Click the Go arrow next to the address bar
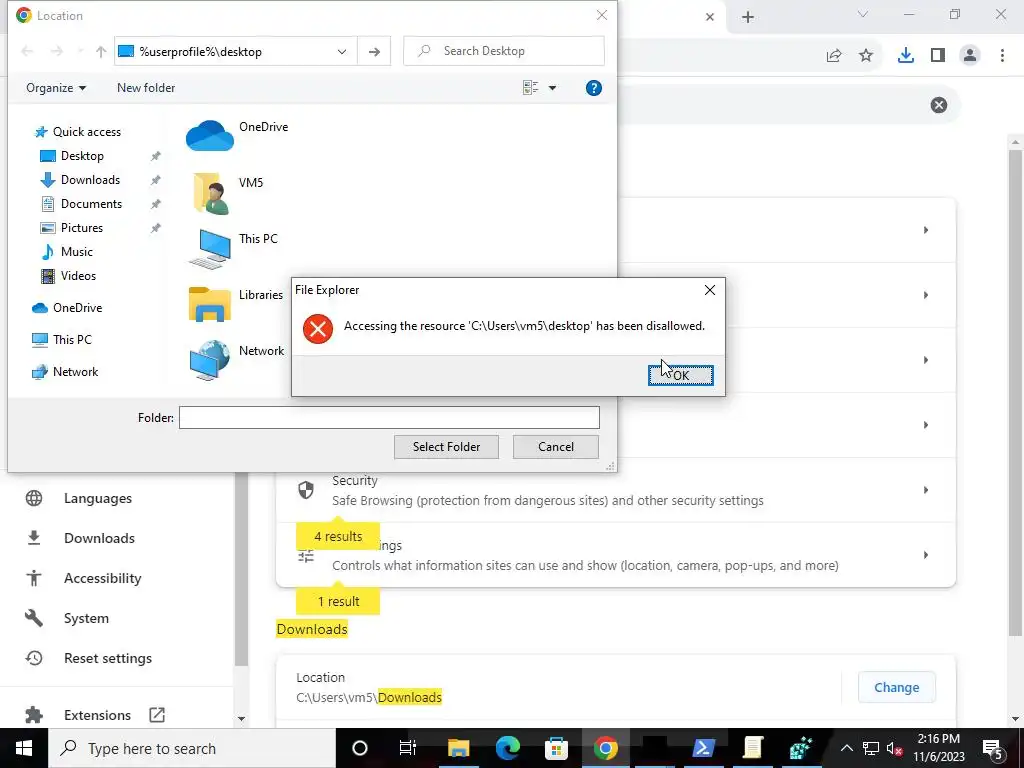 374,52
